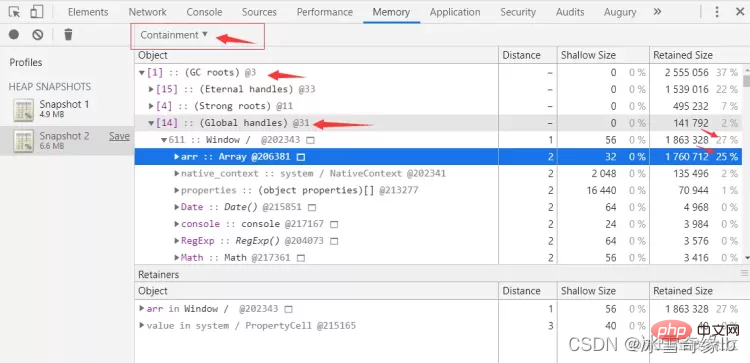
Task: Click the record heap snapshot circle icon
Action: pyautogui.click(x=14, y=34)
